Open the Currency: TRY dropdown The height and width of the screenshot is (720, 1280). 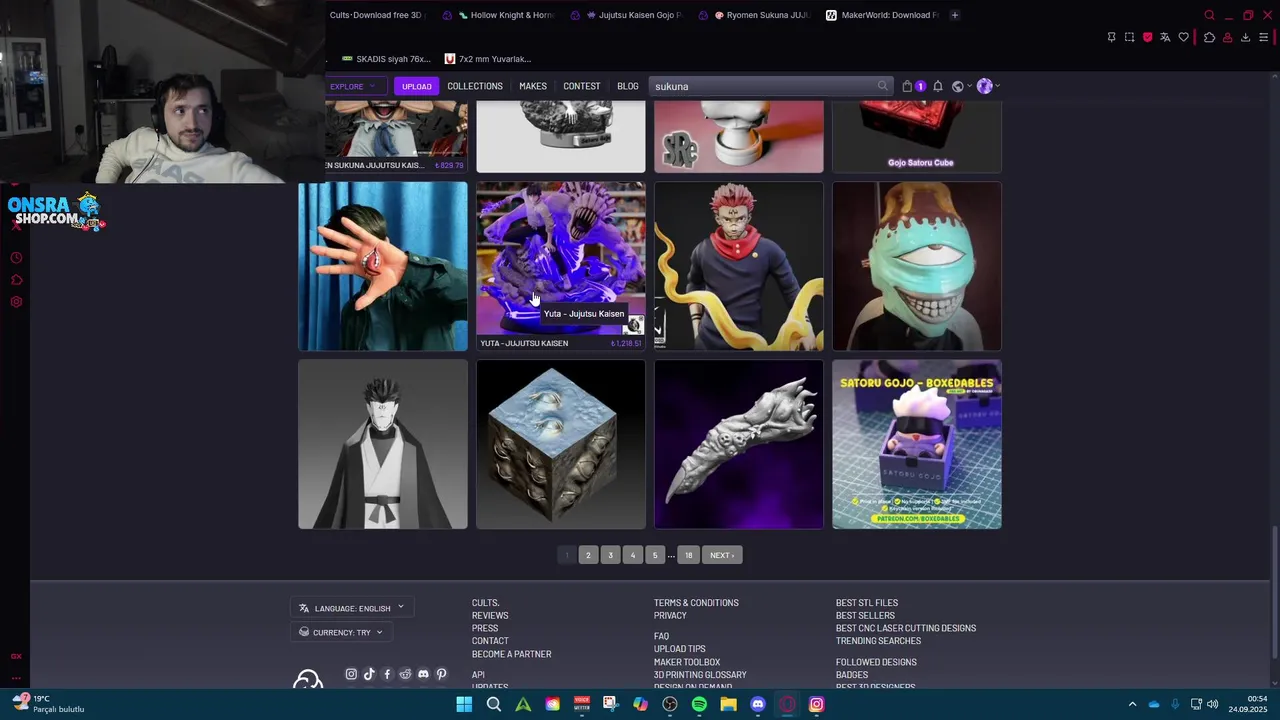[x=340, y=632]
